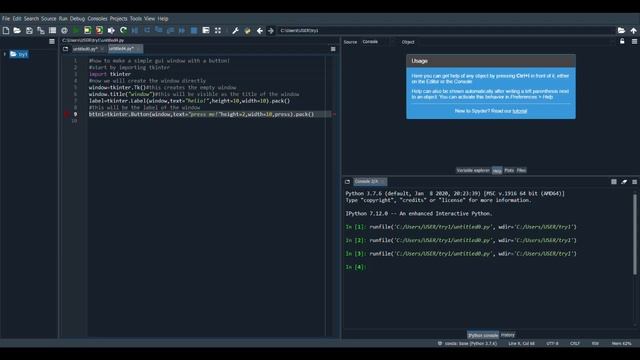Open the Search menu
This screenshot has height=360, width=640.
pos(31,19)
